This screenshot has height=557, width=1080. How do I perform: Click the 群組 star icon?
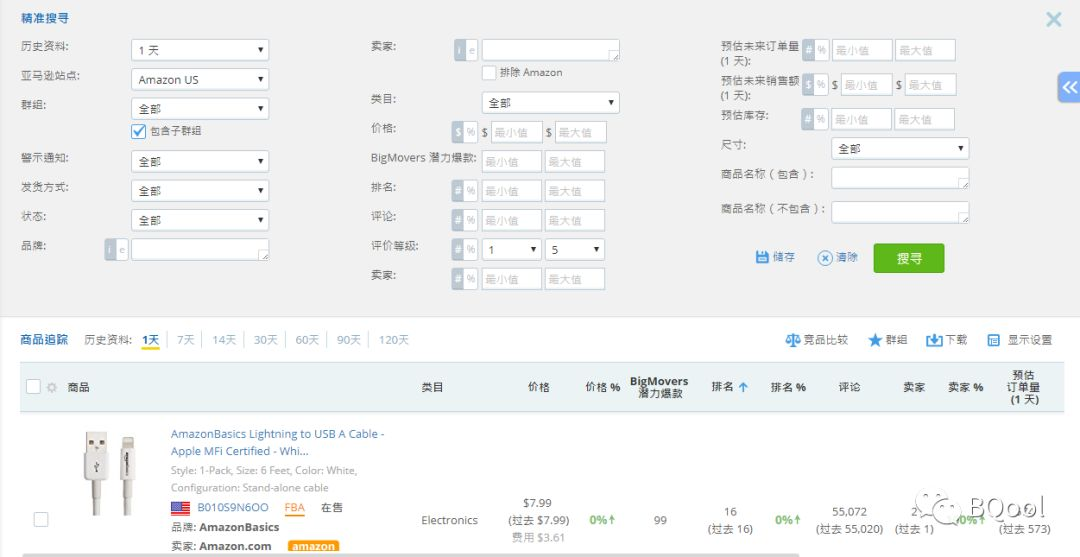click(x=875, y=340)
